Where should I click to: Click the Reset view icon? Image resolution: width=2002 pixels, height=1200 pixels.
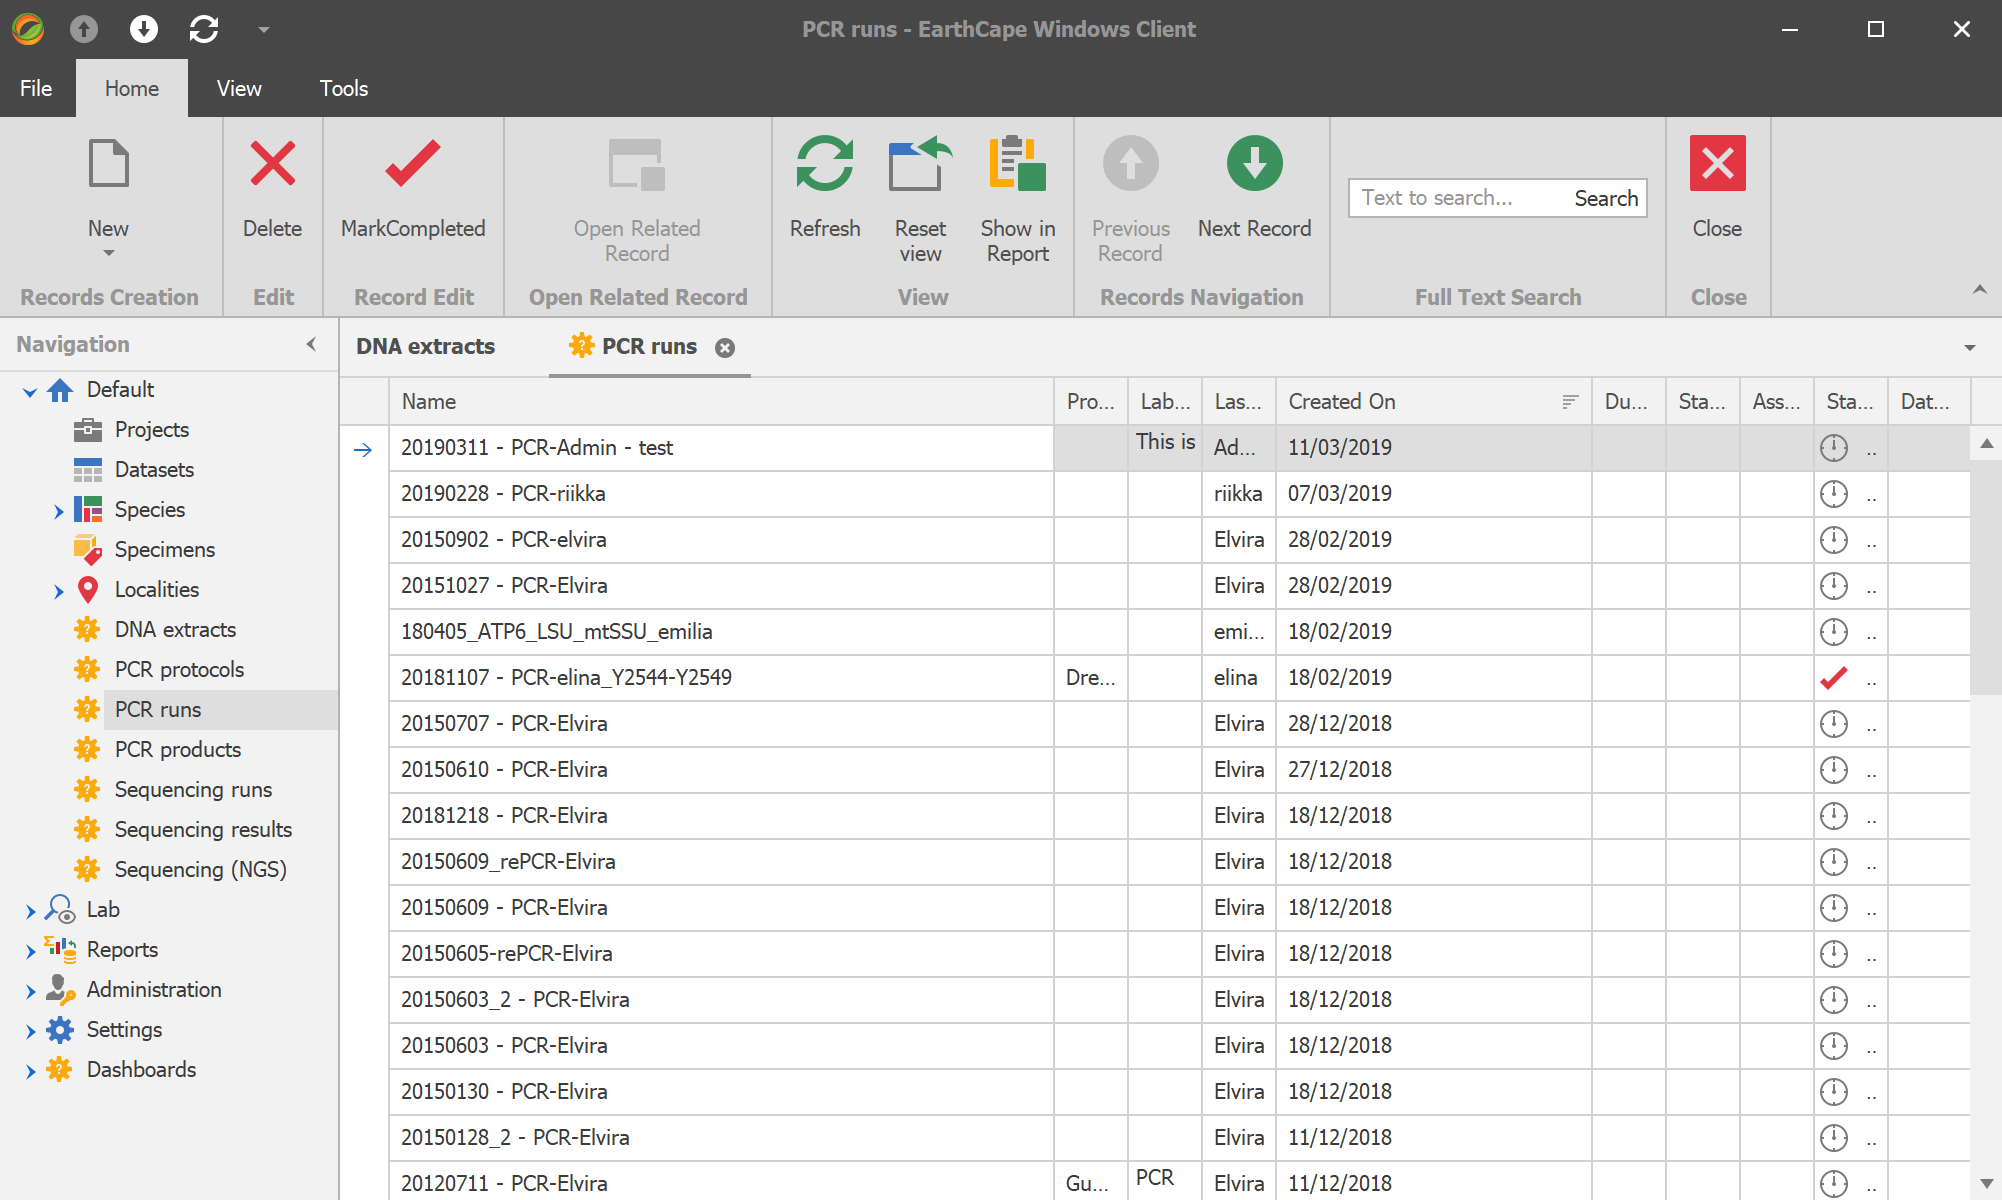coord(920,163)
